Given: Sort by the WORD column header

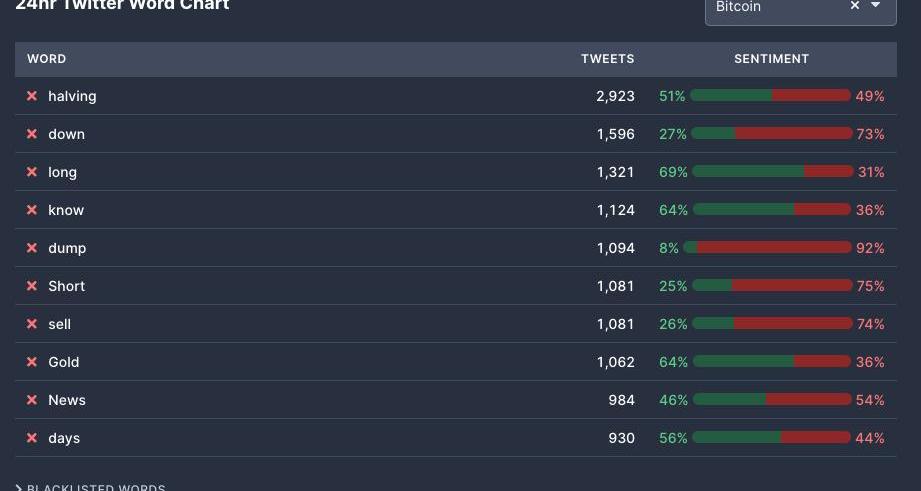Looking at the screenshot, I should [x=47, y=59].
